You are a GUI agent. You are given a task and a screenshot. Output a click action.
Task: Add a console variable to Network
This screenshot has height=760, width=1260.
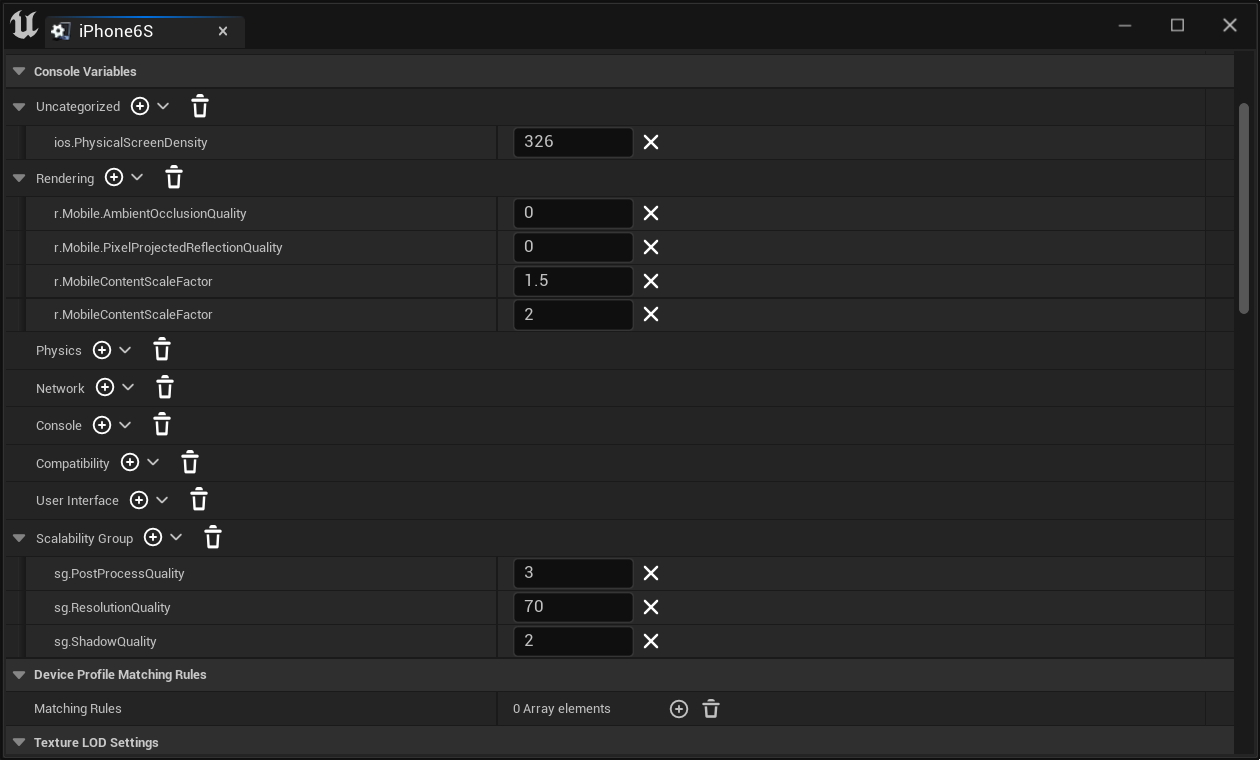click(105, 387)
